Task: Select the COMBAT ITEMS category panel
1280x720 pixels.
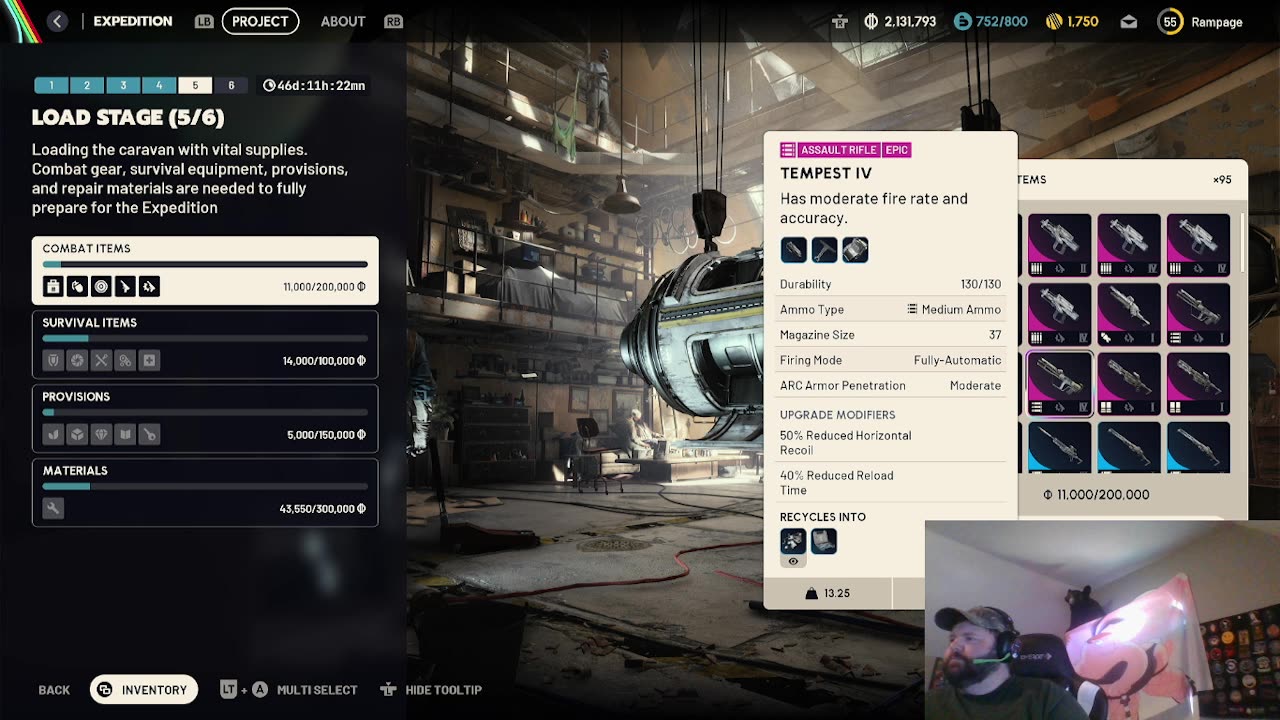Action: (x=205, y=270)
